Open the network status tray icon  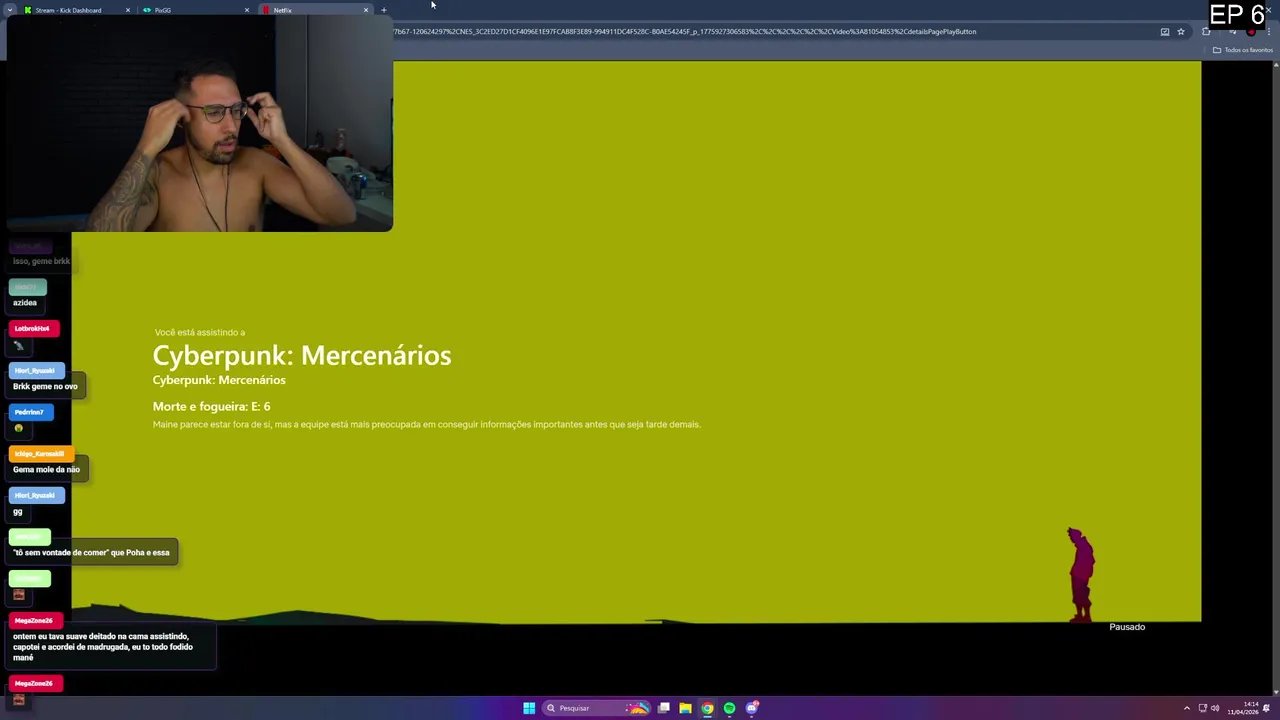click(1203, 708)
